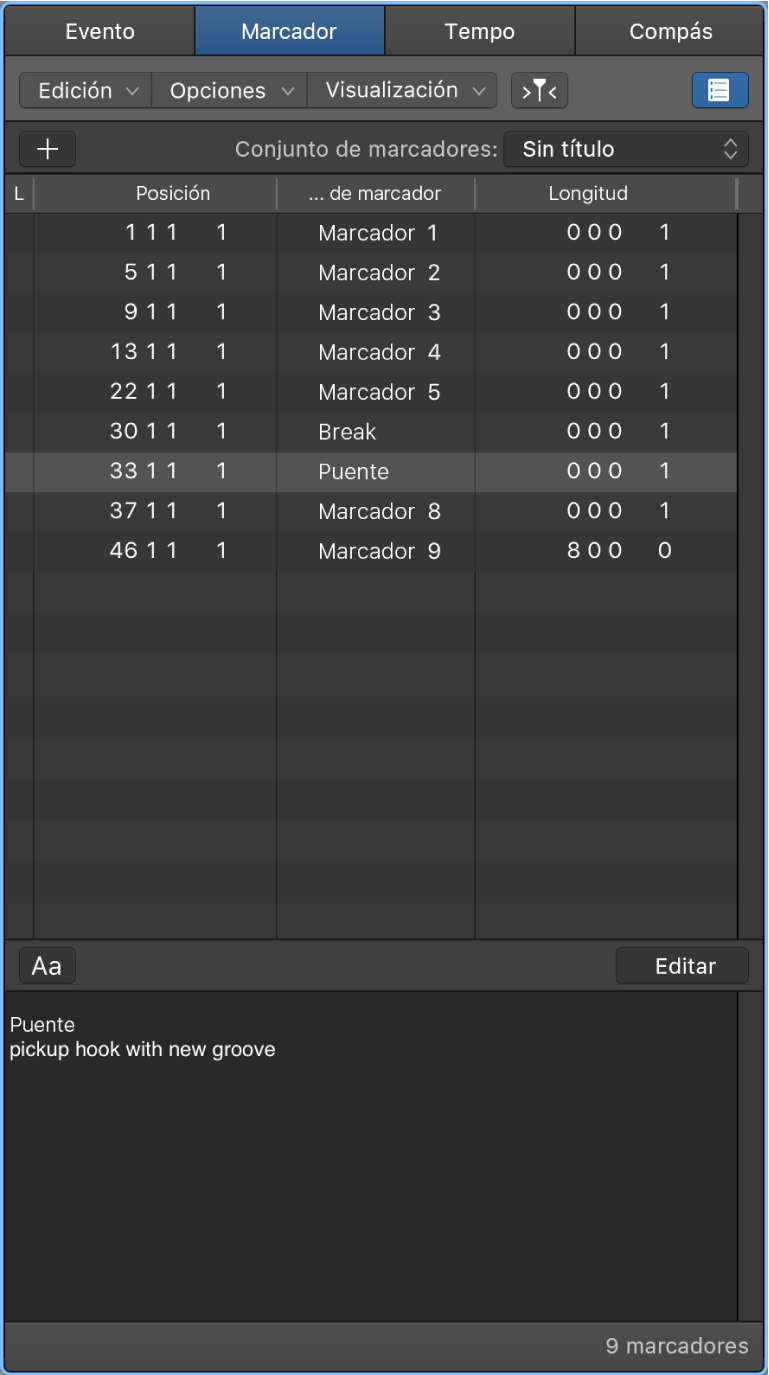The image size is (769, 1375).
Task: Toggle the catch playhead filter button
Action: click(539, 91)
